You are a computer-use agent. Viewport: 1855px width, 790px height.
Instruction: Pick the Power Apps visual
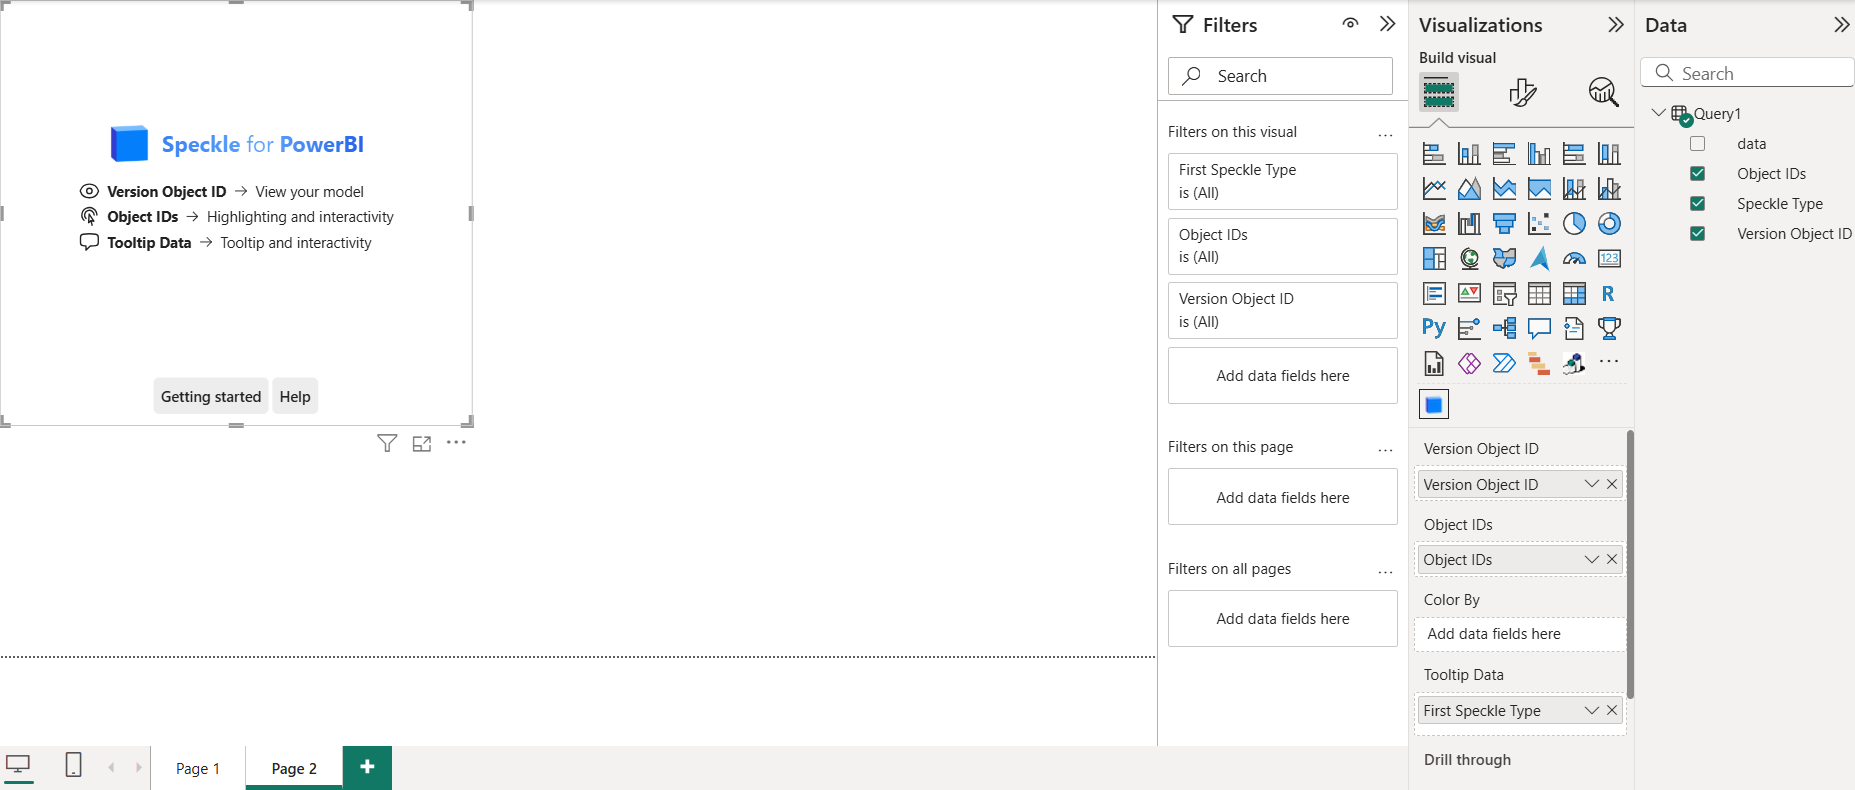[x=1469, y=363]
